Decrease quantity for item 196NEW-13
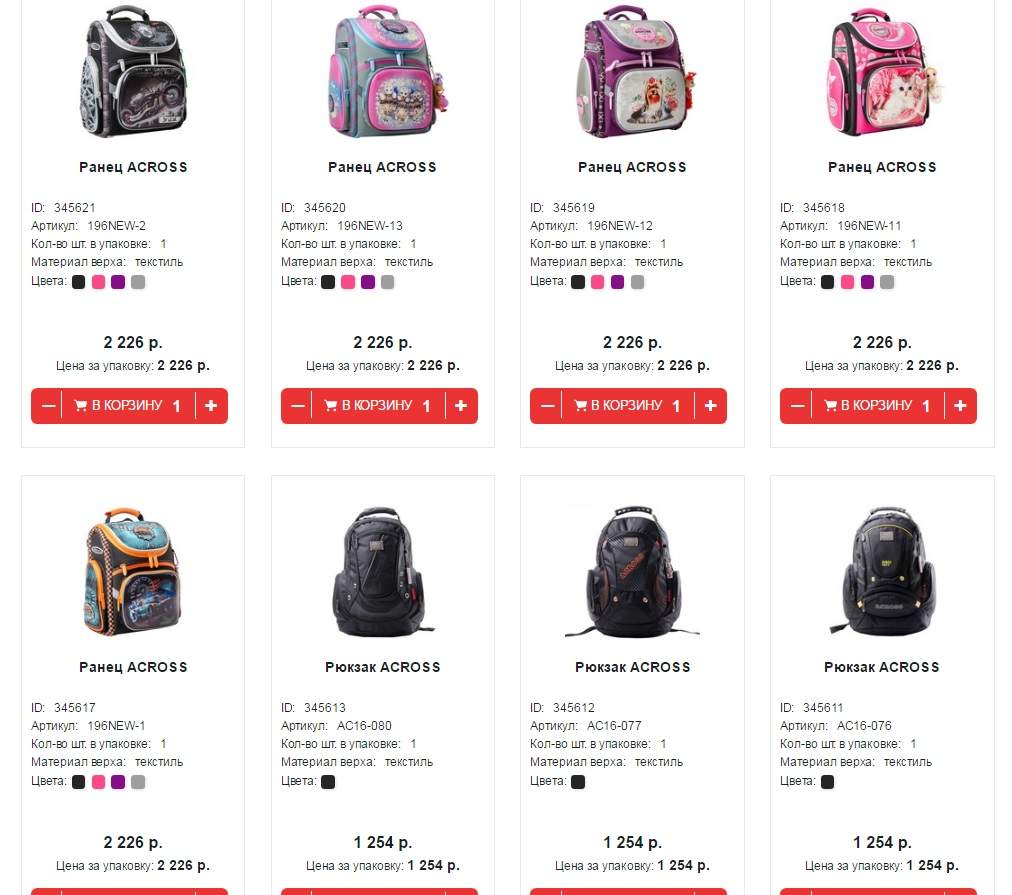 tap(298, 406)
